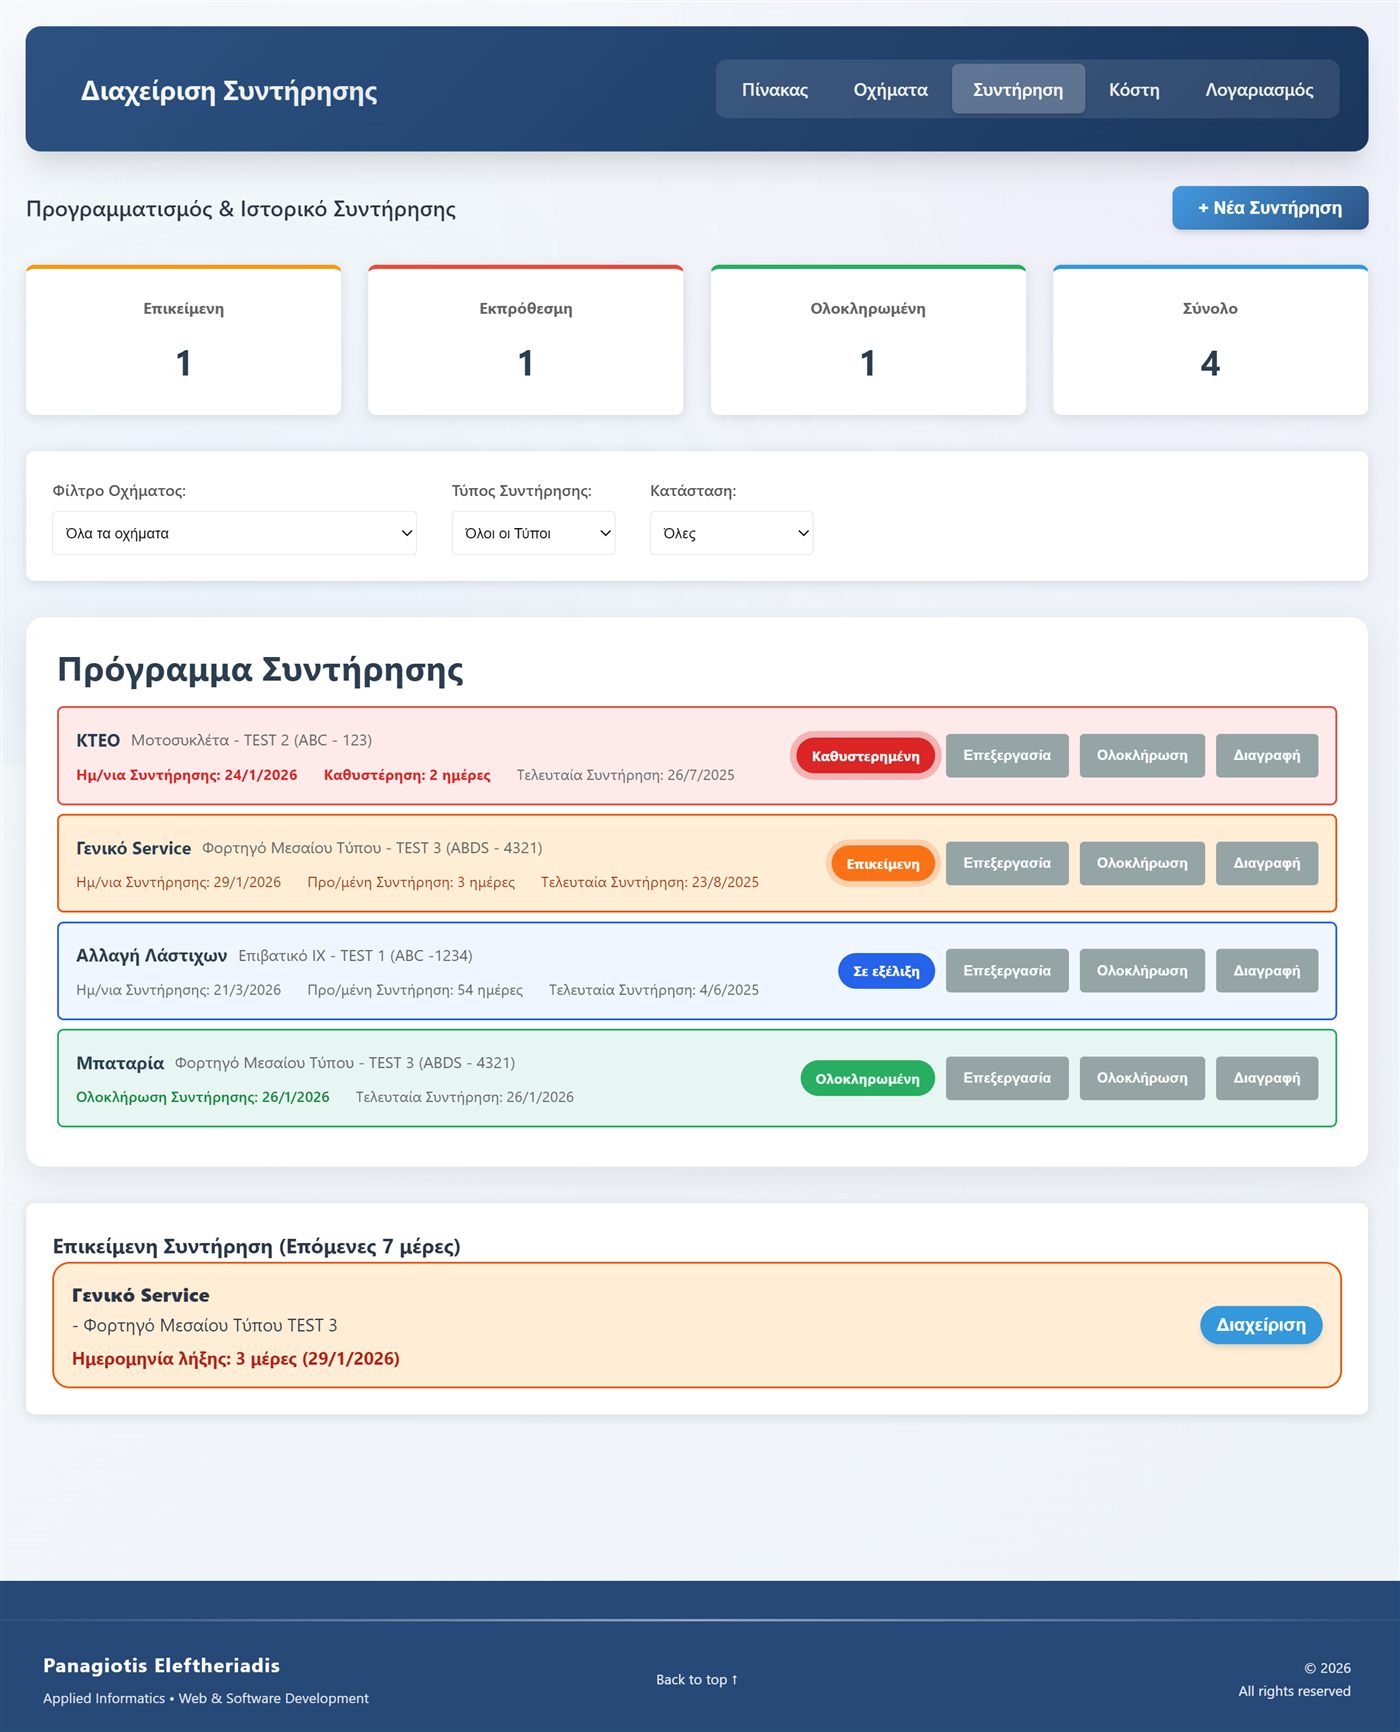
Task: Delete the Μπαταρία maintenance entry
Action: (x=1267, y=1078)
